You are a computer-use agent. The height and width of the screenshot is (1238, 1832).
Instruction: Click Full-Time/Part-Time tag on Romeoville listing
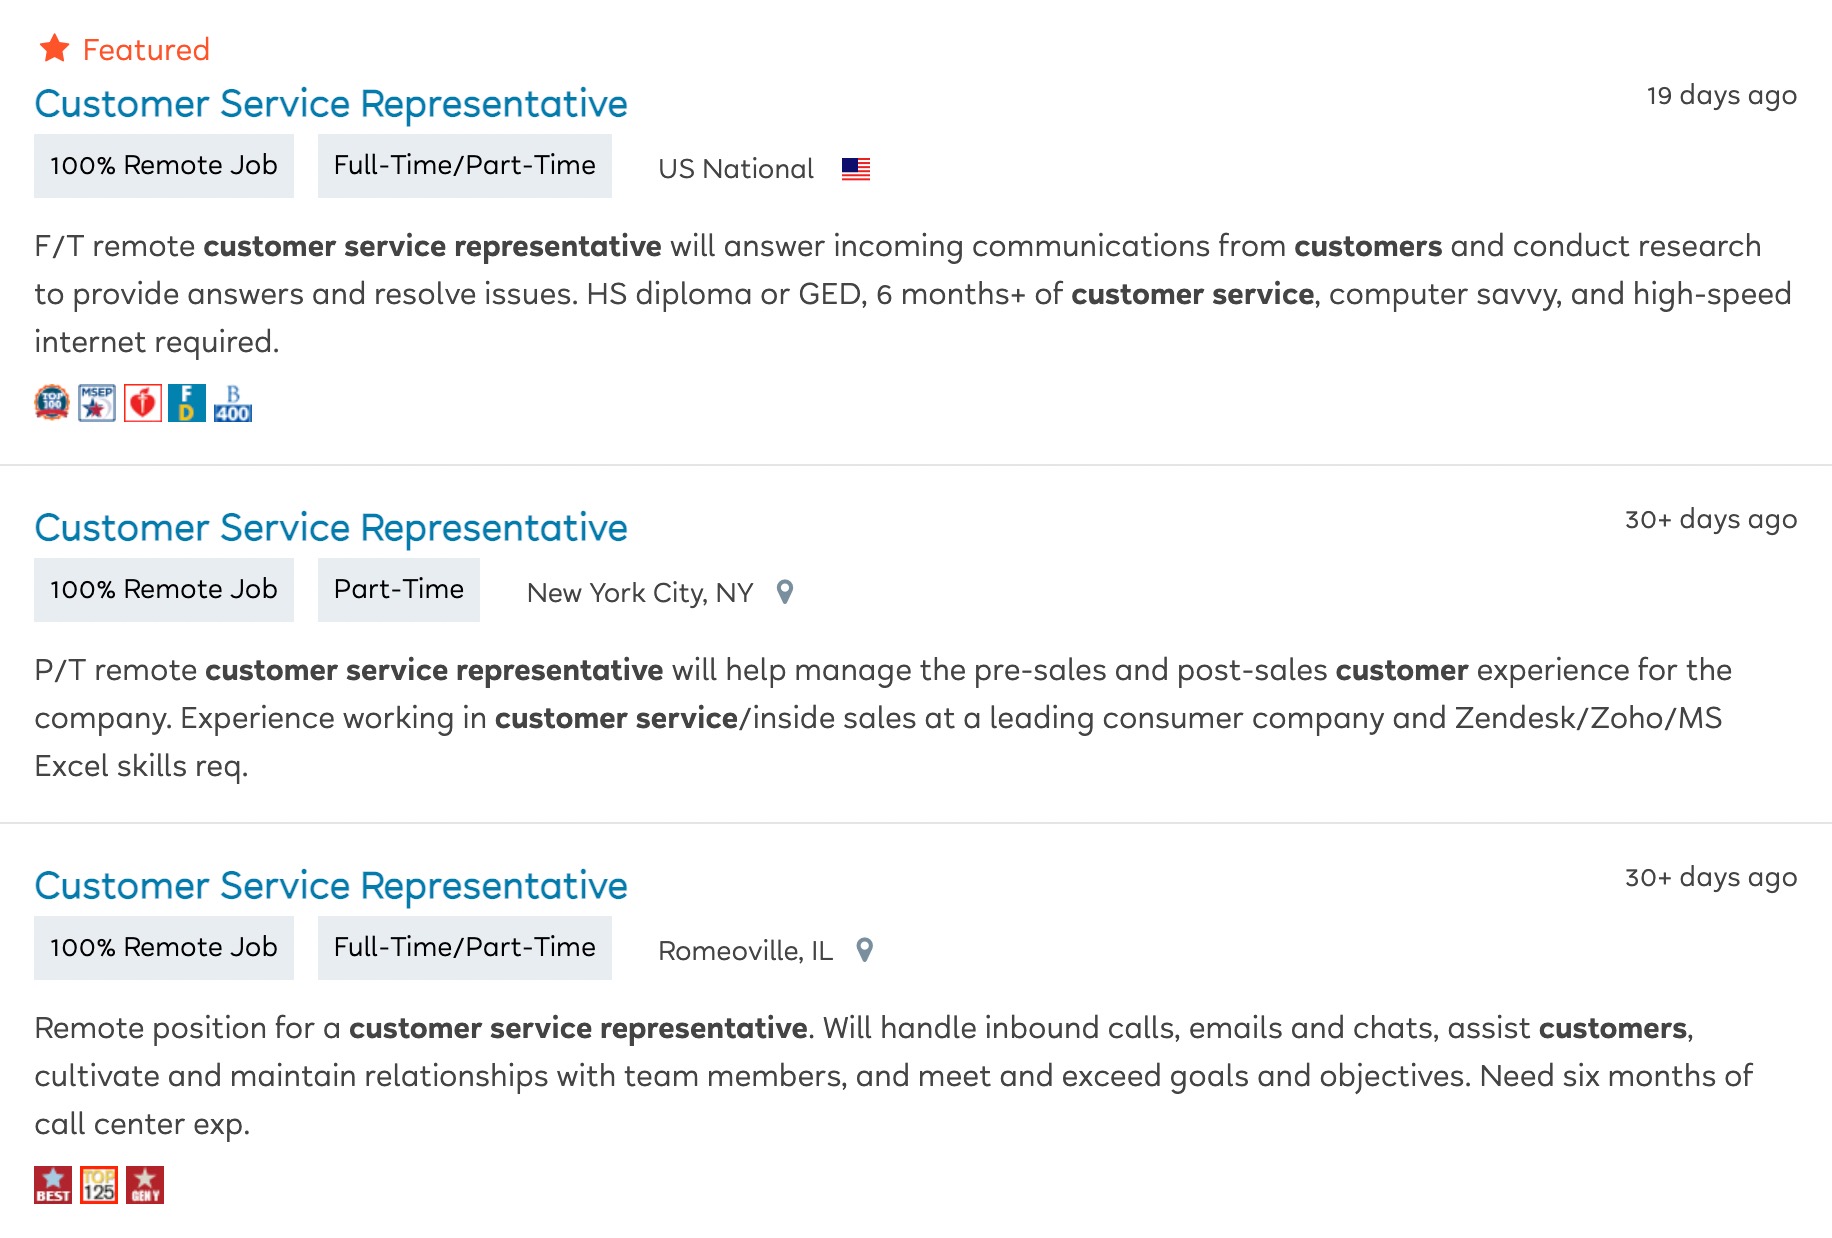click(465, 948)
